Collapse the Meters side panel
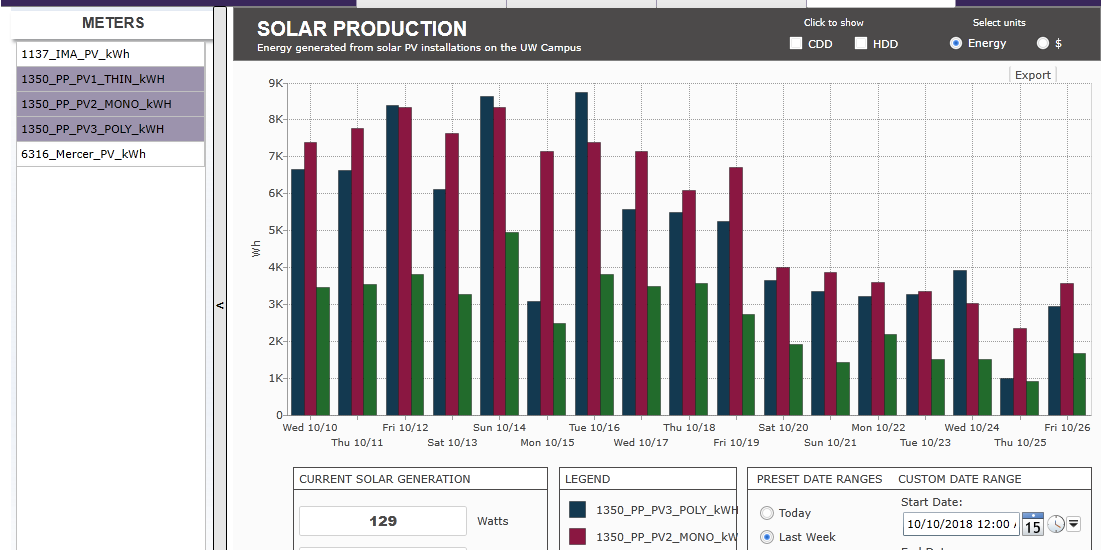 [x=220, y=306]
